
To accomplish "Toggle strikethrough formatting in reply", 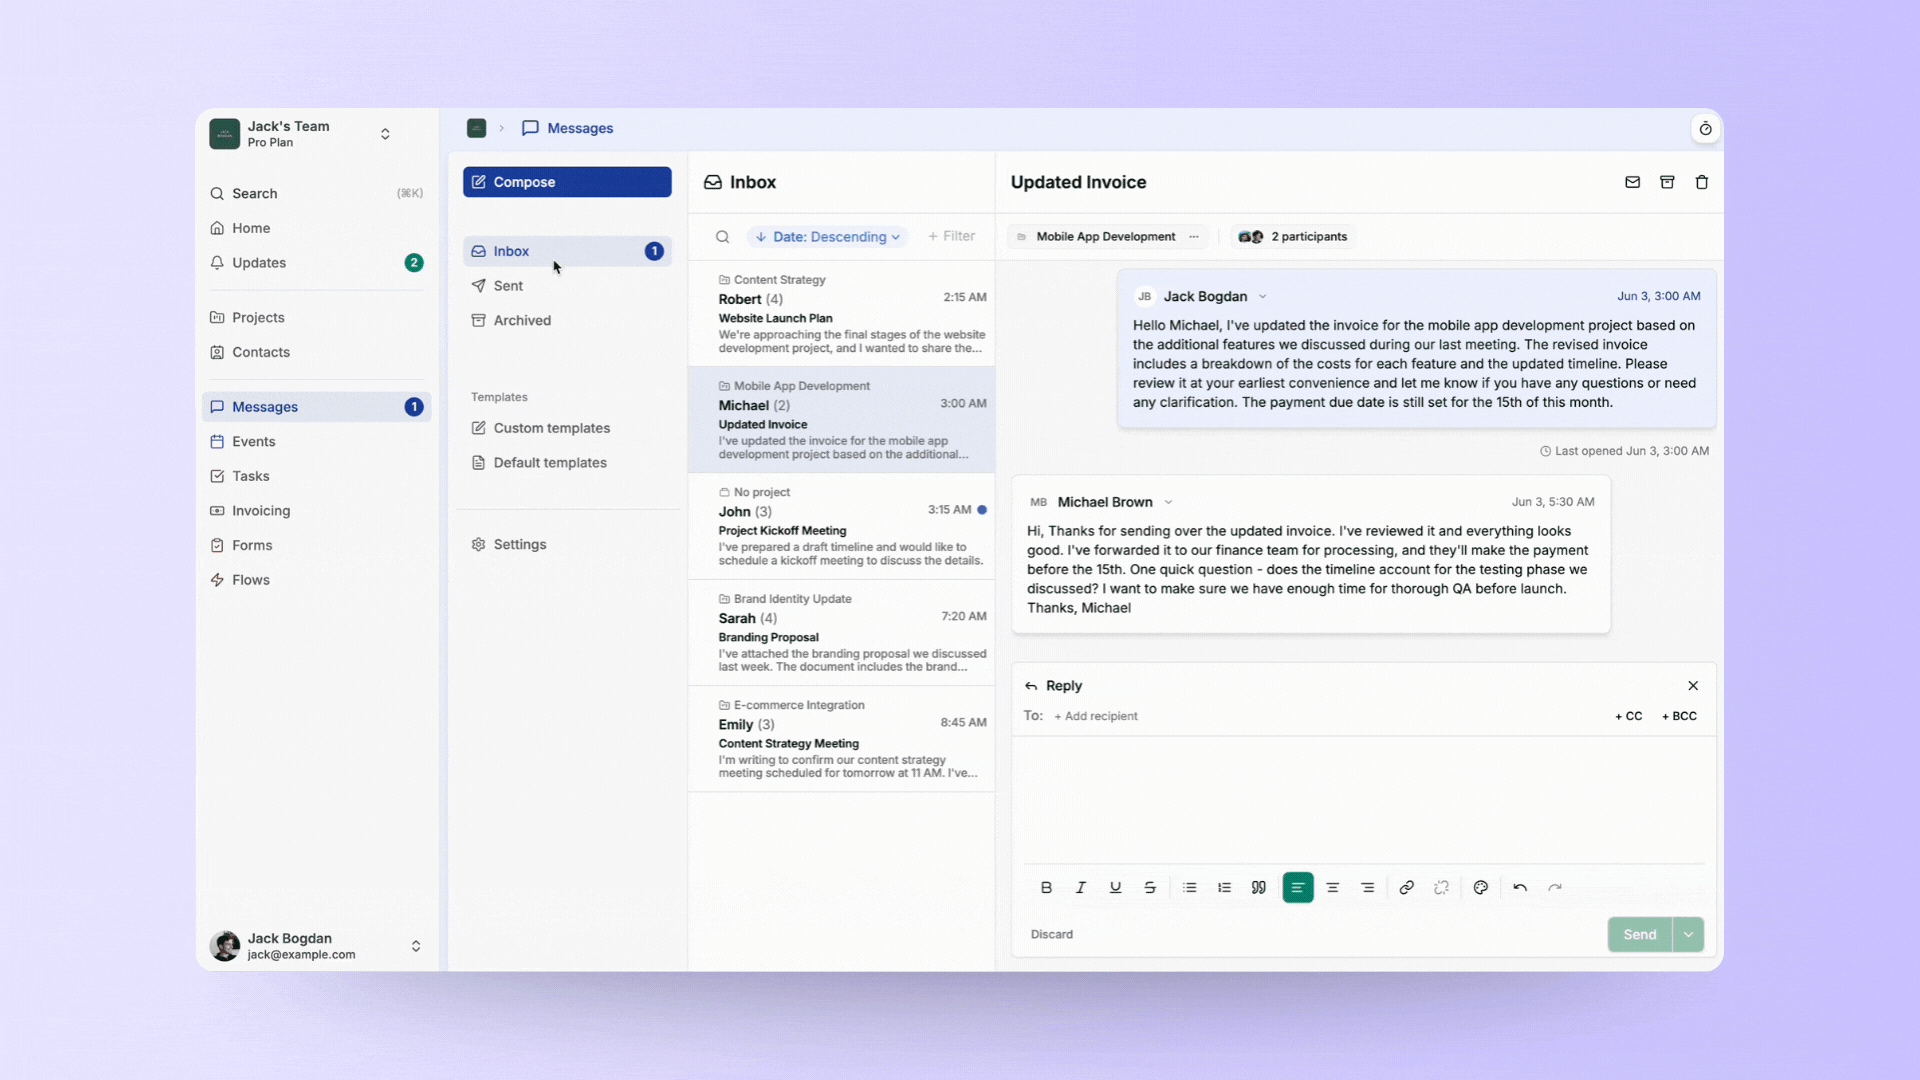I will coord(1150,887).
